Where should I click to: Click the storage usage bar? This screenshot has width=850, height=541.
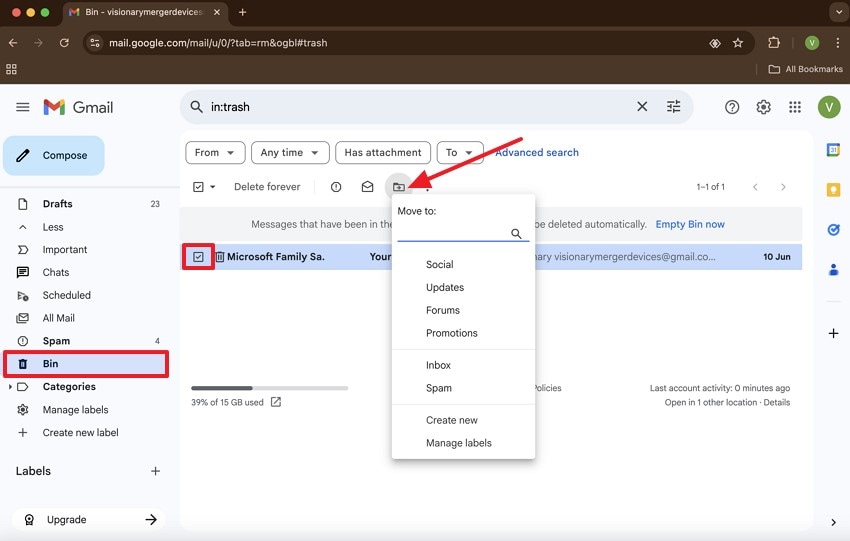[269, 388]
